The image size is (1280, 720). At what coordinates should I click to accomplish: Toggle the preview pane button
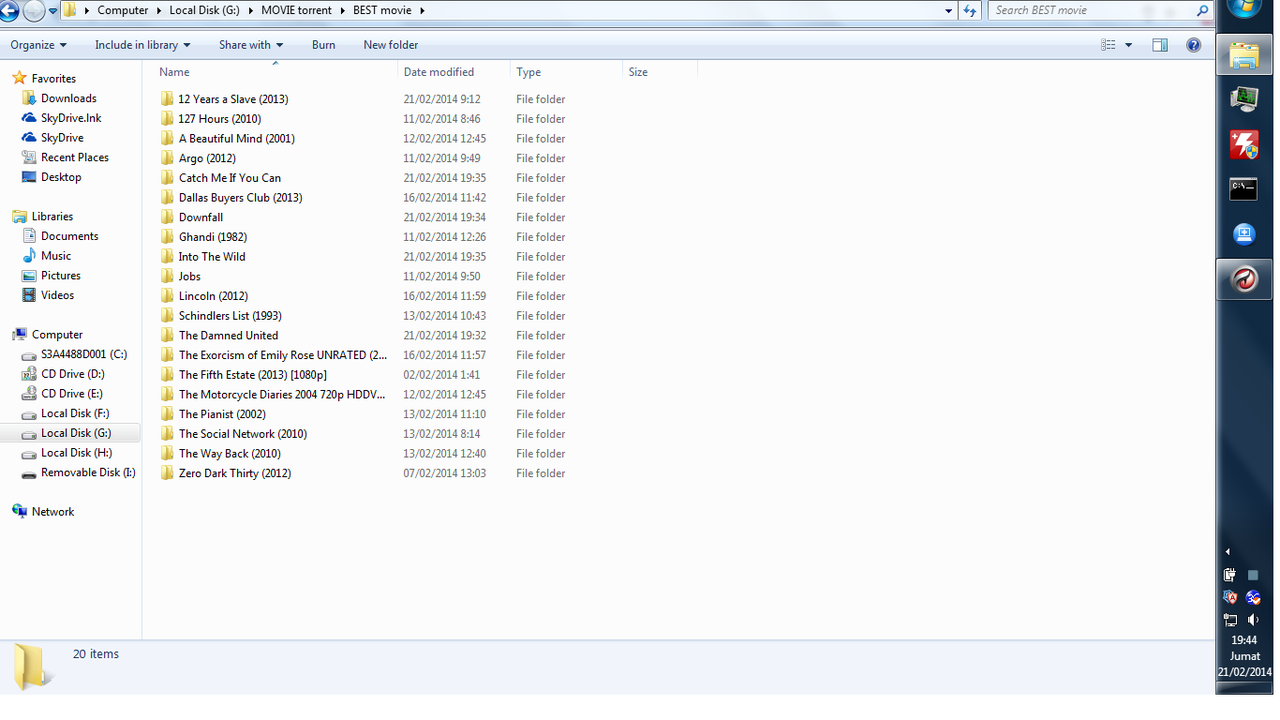[1160, 45]
